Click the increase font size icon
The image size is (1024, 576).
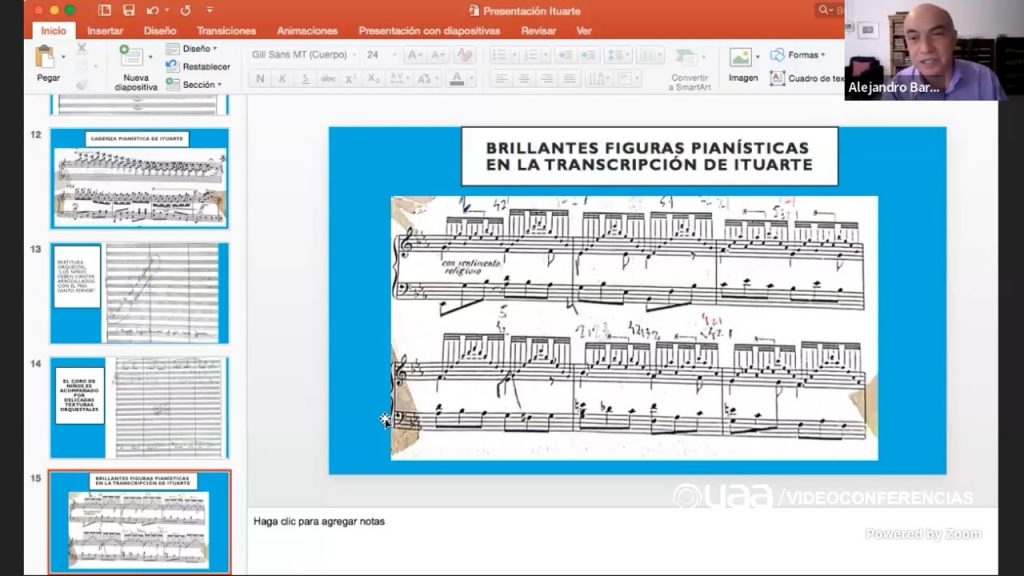pos(414,55)
